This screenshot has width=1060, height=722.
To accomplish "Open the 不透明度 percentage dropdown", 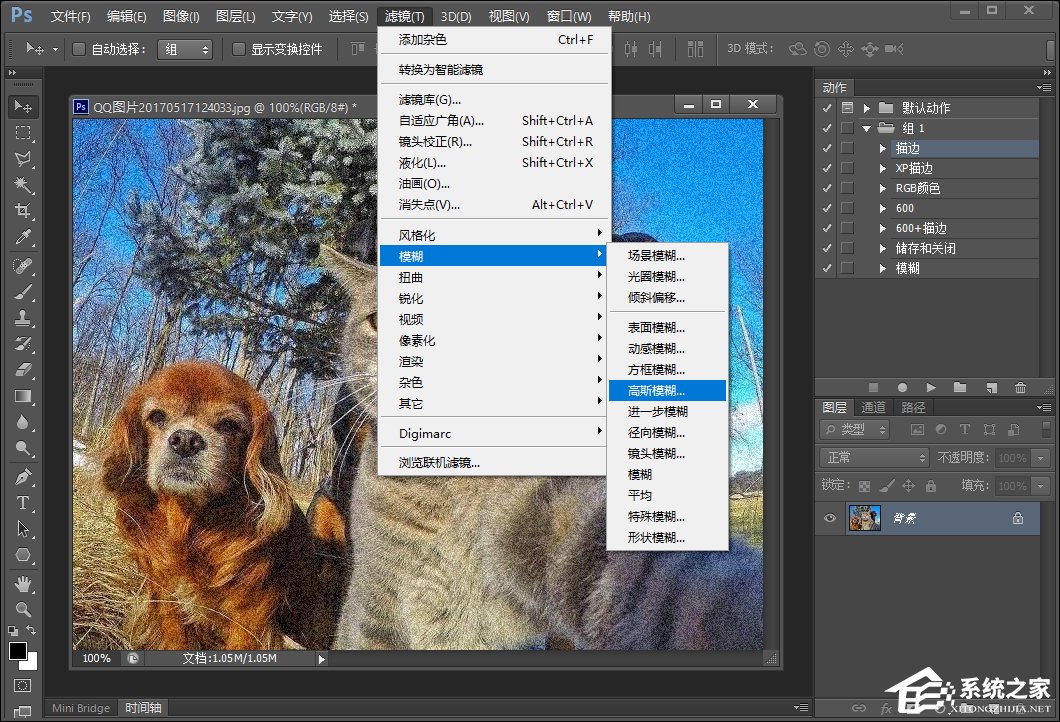I will [x=1040, y=458].
